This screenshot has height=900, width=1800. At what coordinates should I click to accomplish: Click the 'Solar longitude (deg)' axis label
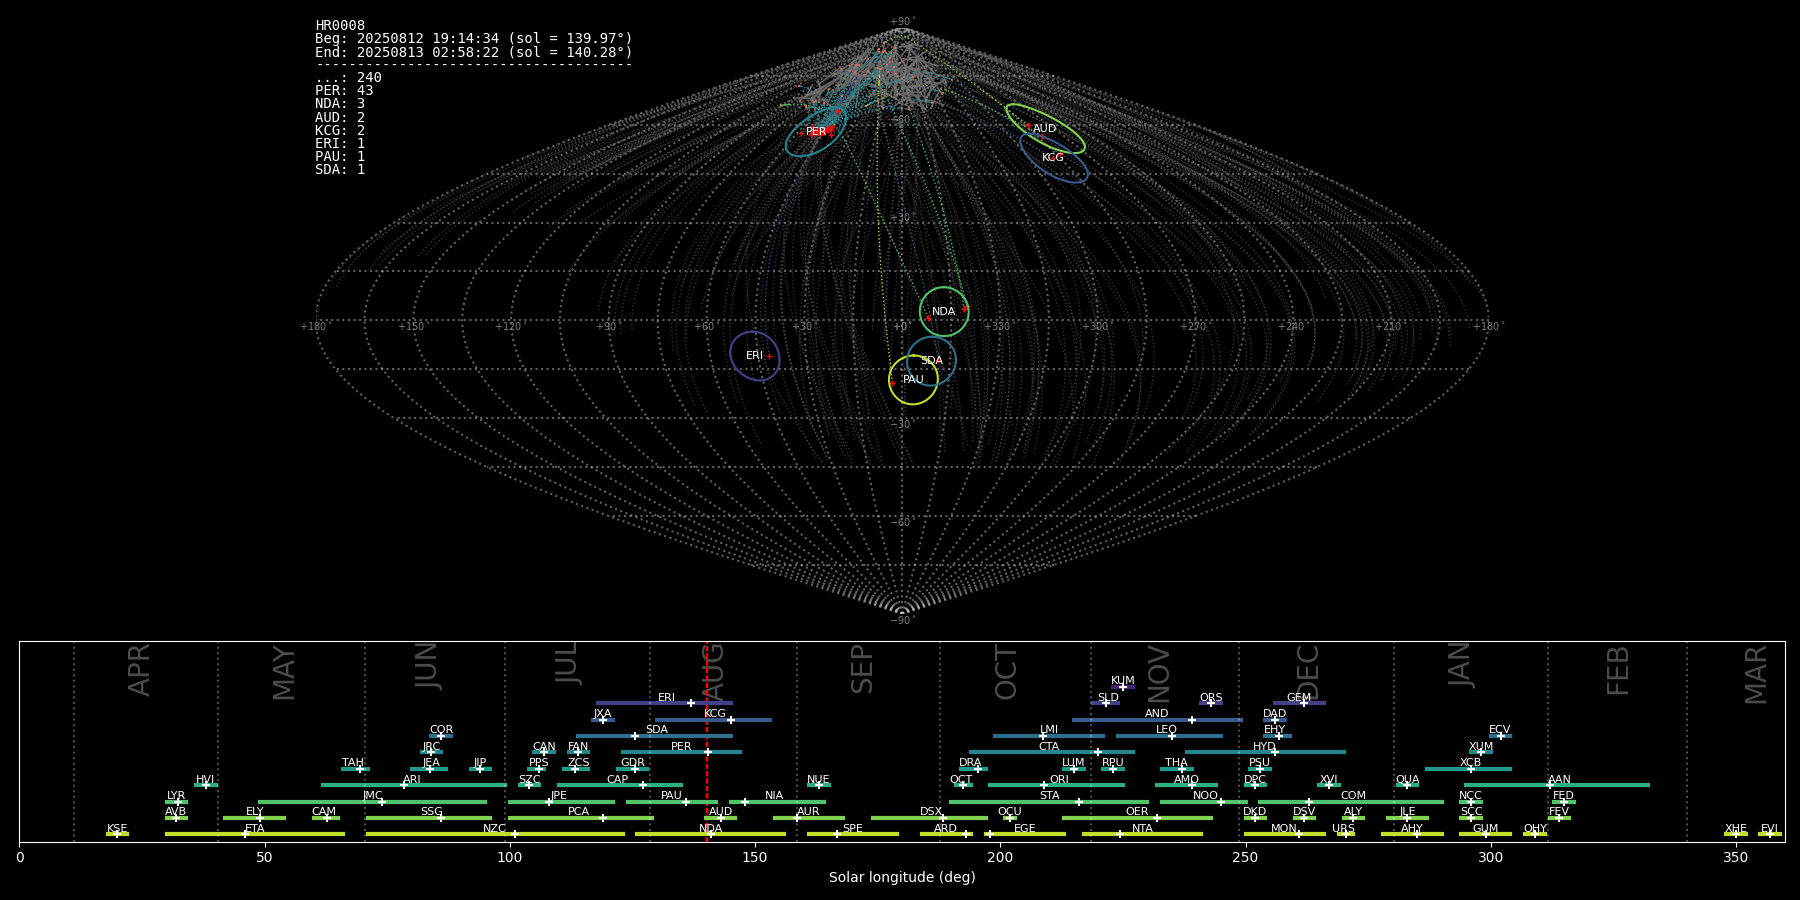point(902,877)
